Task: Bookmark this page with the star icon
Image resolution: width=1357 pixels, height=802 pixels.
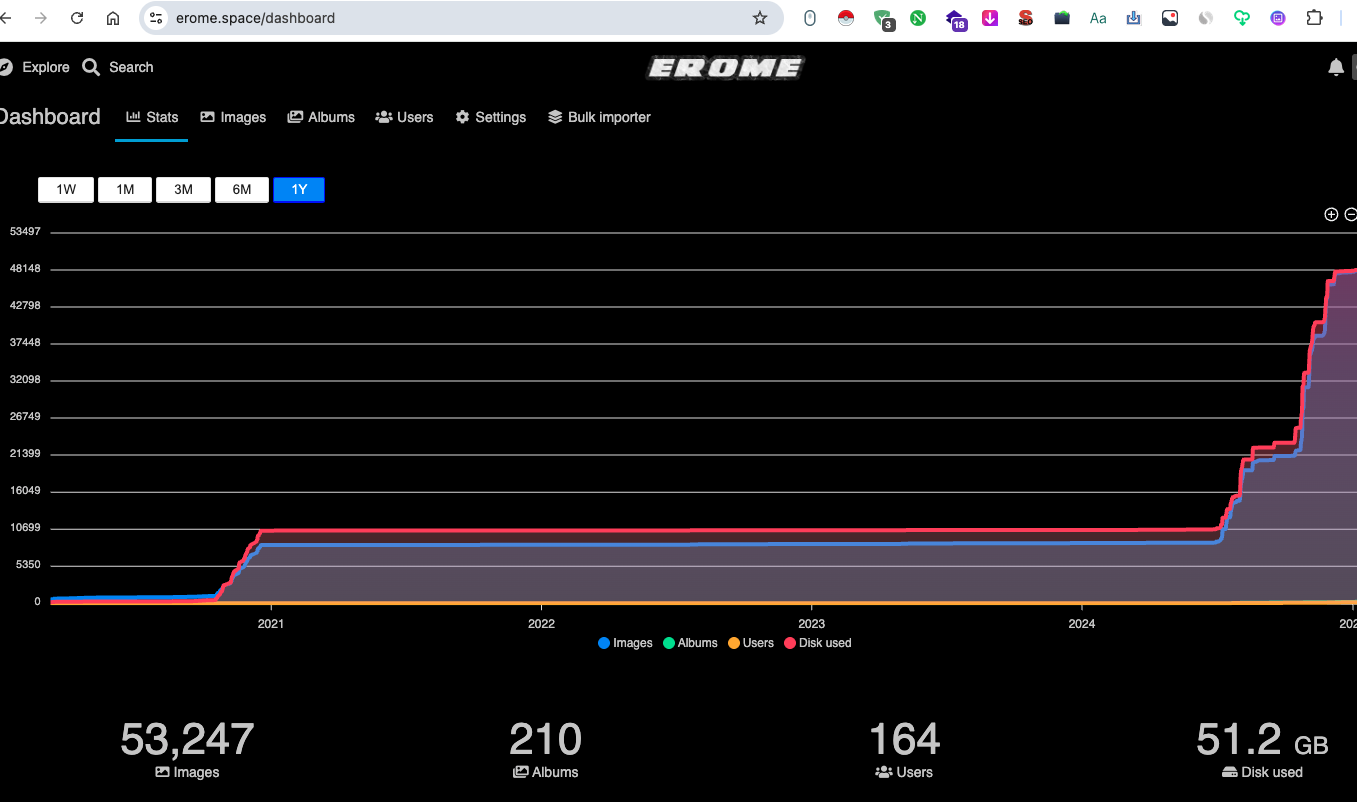Action: [x=760, y=18]
